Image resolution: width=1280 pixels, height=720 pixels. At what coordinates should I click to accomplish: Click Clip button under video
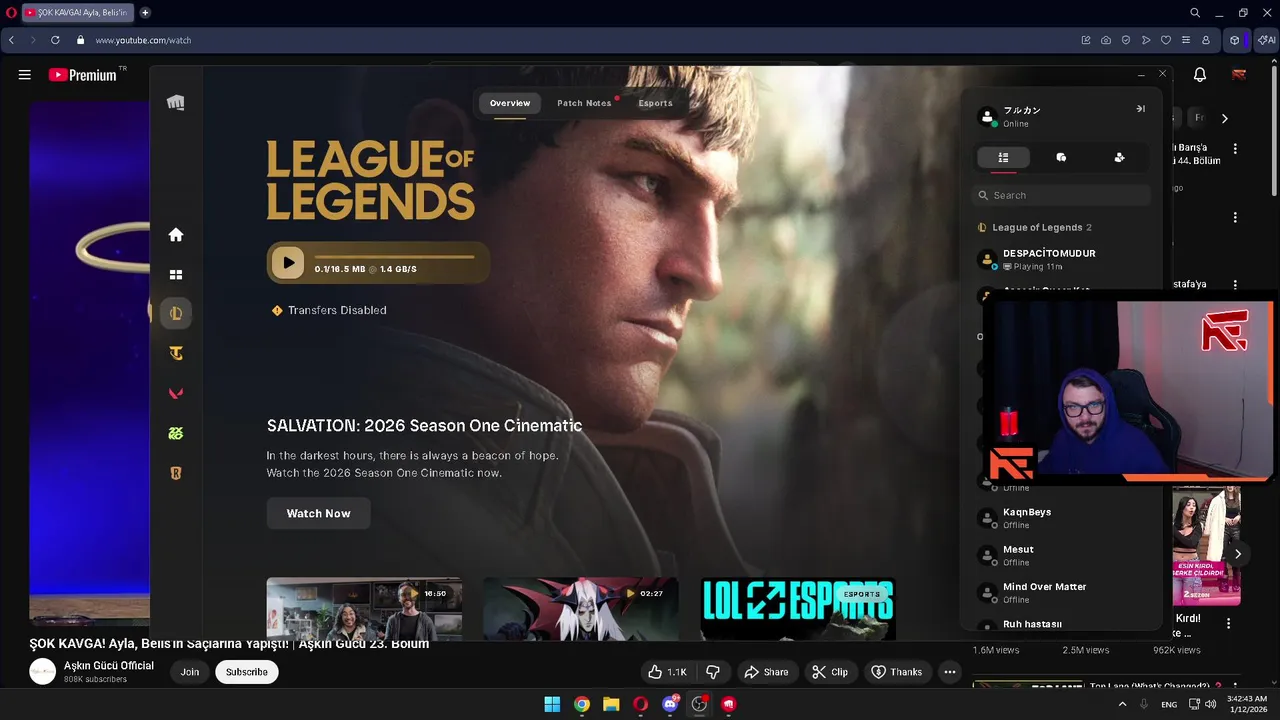point(829,672)
